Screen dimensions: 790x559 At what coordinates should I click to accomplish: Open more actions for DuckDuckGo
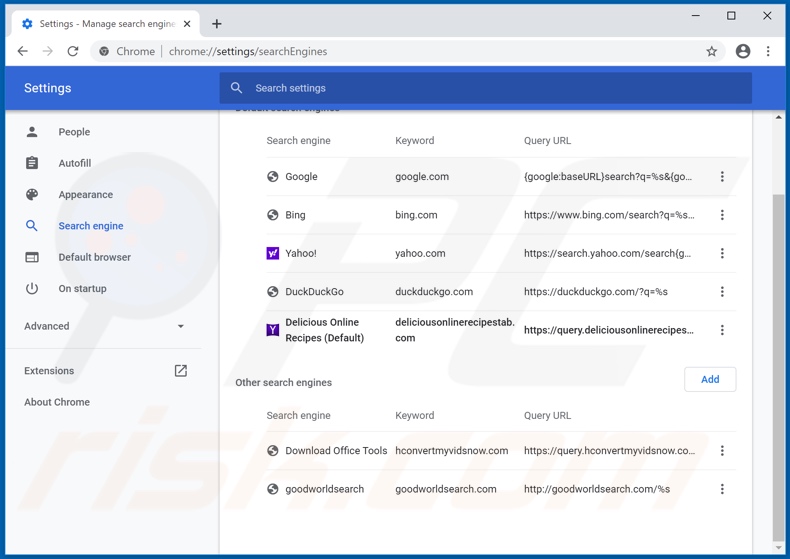tap(722, 292)
